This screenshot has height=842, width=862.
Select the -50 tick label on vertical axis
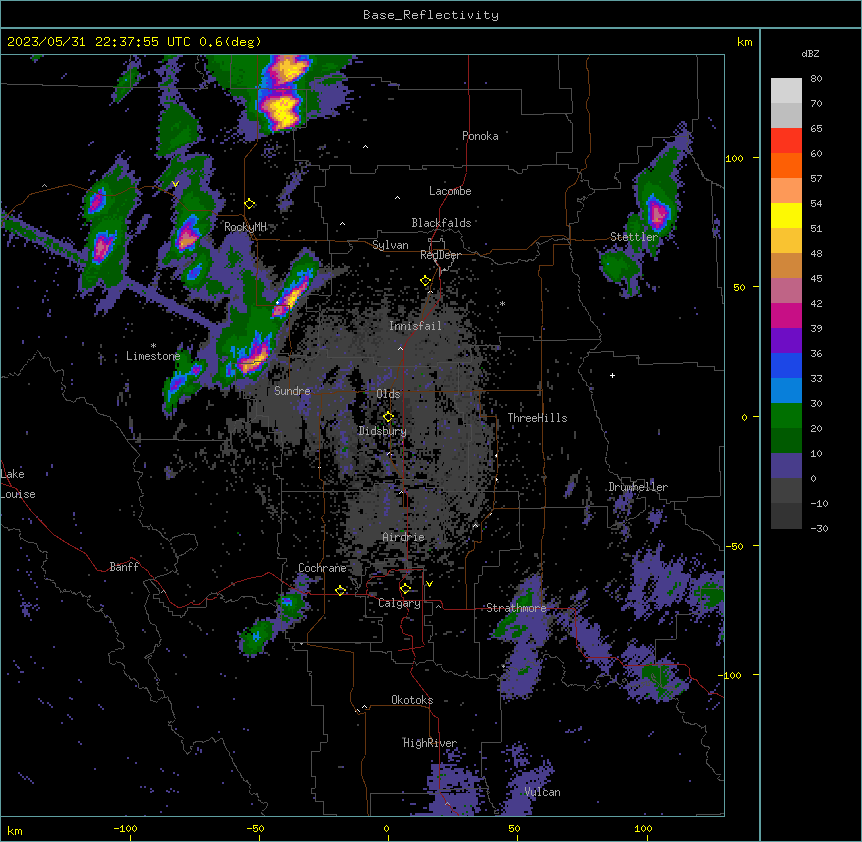coord(734,546)
